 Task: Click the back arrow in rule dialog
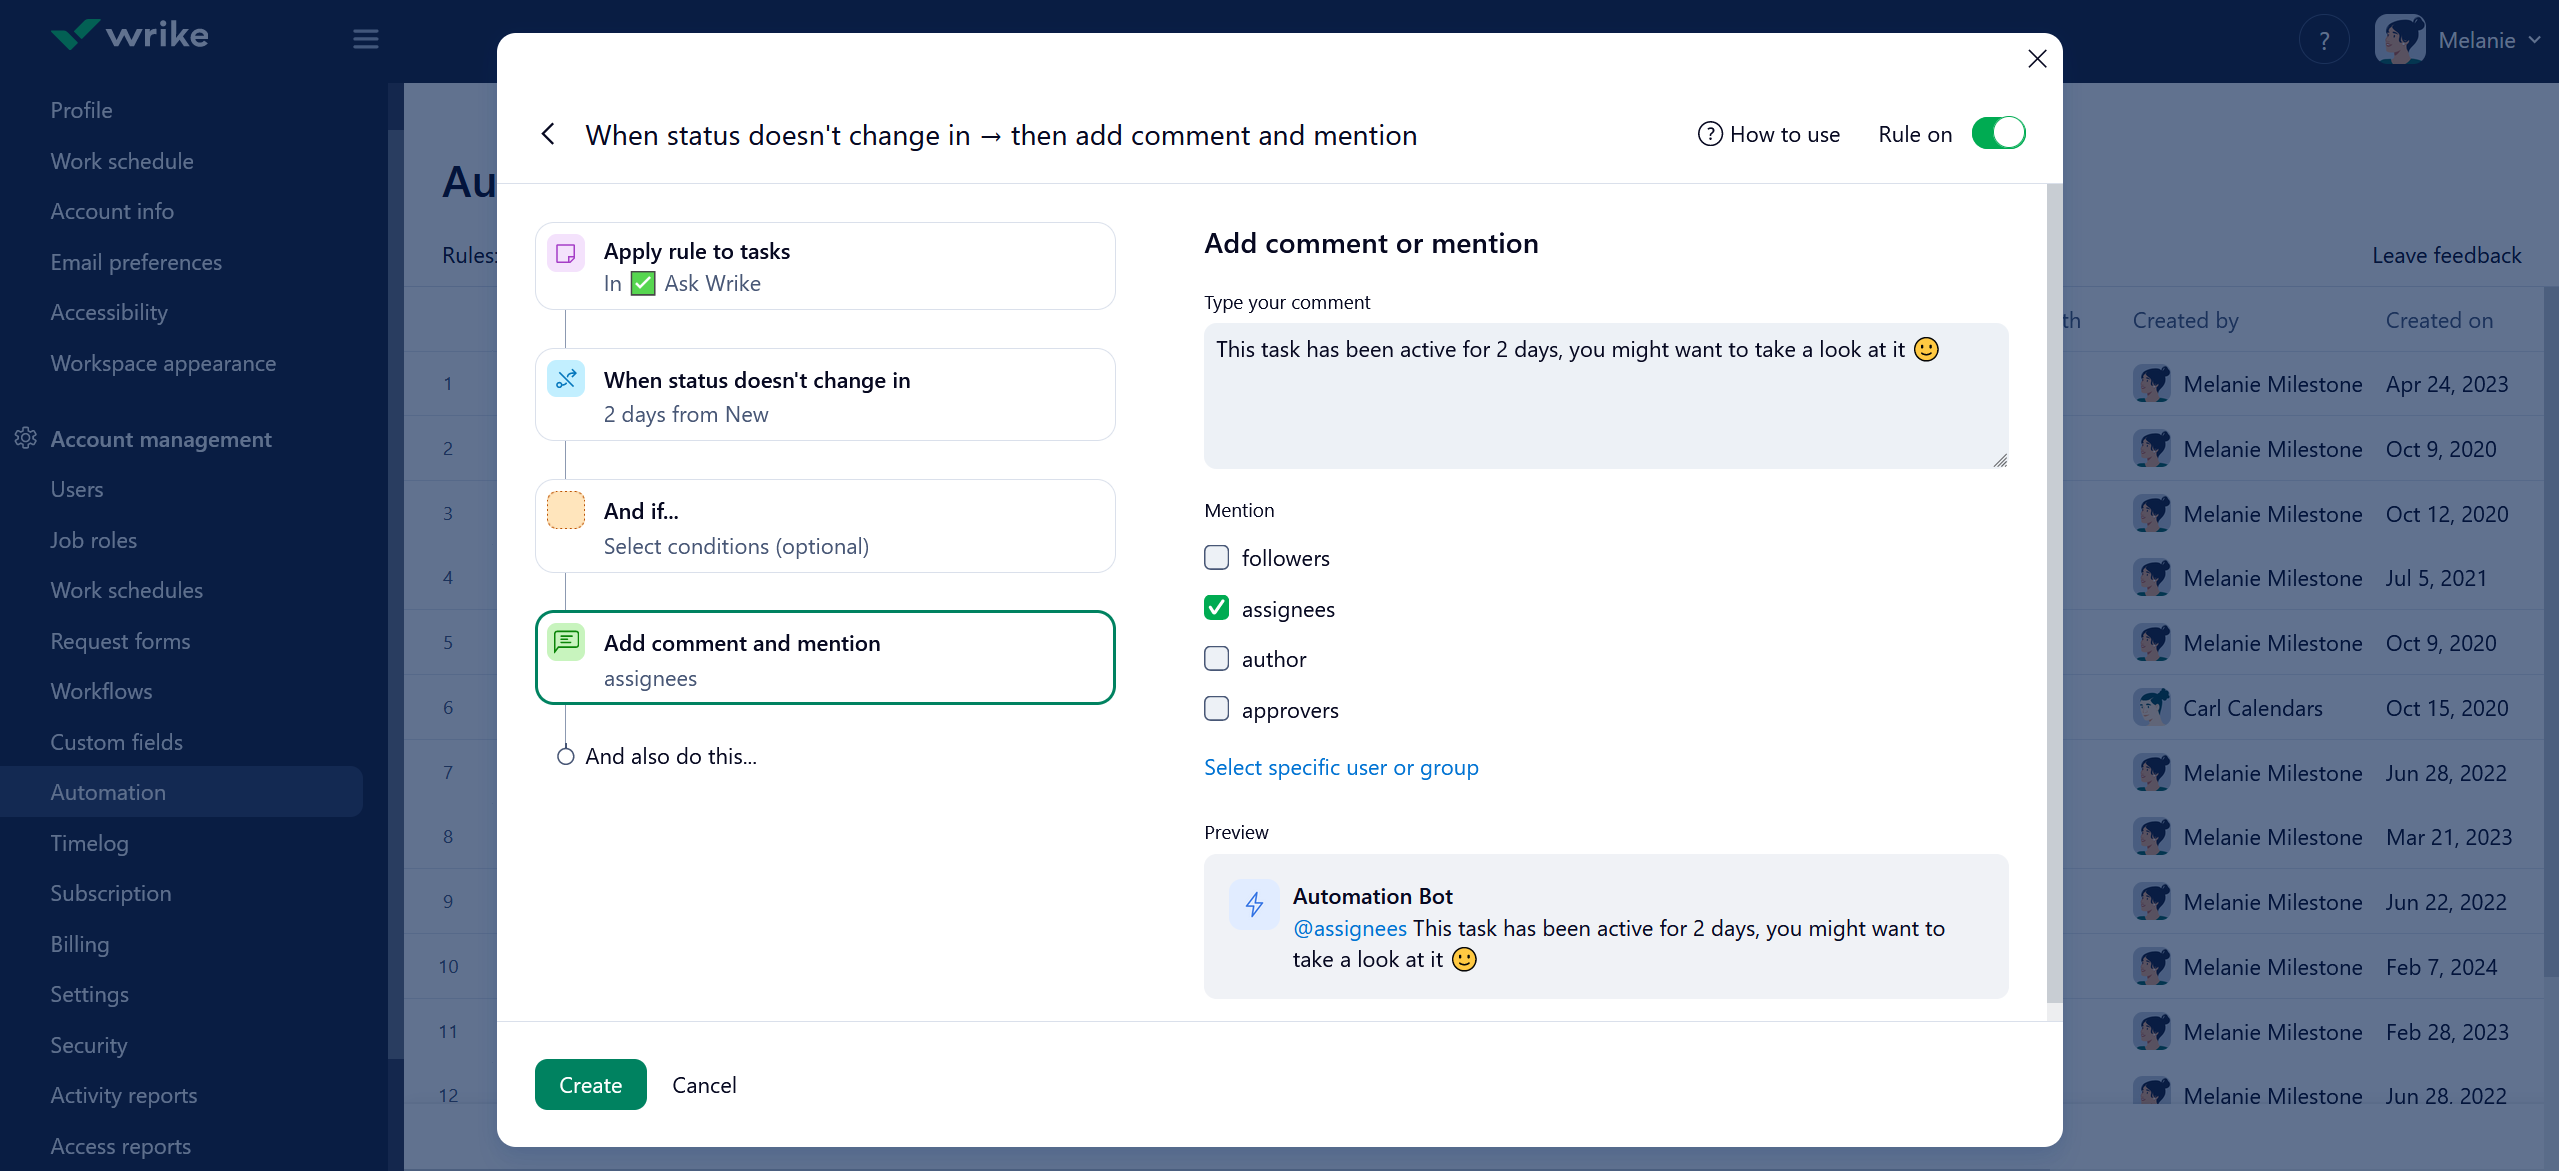pos(548,134)
